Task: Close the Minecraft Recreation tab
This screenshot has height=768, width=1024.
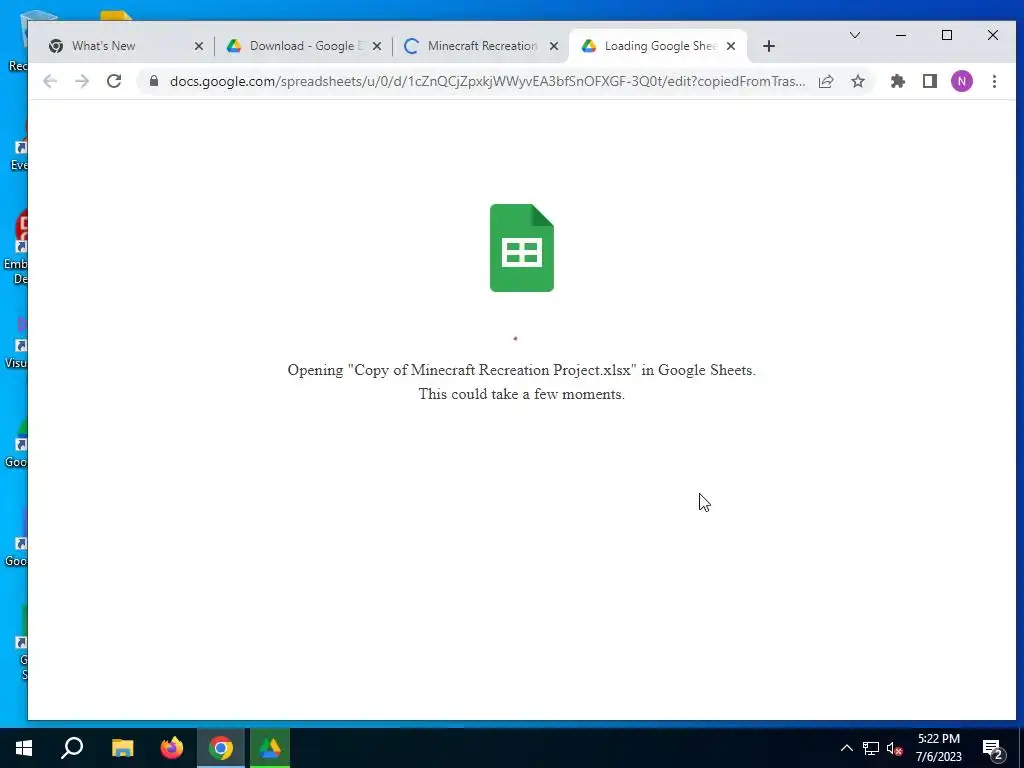Action: [x=554, y=46]
